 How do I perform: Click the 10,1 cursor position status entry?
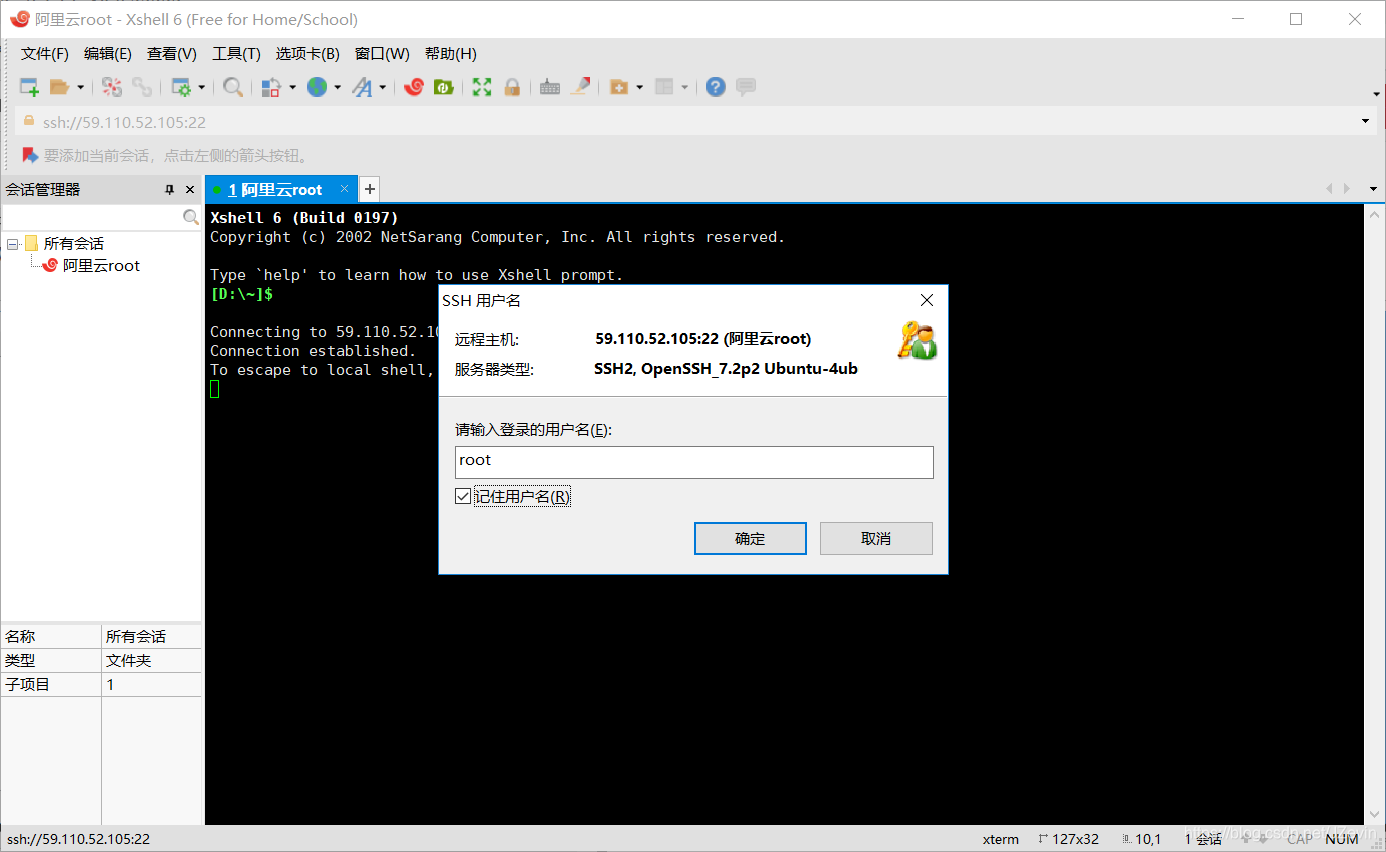tap(1141, 839)
